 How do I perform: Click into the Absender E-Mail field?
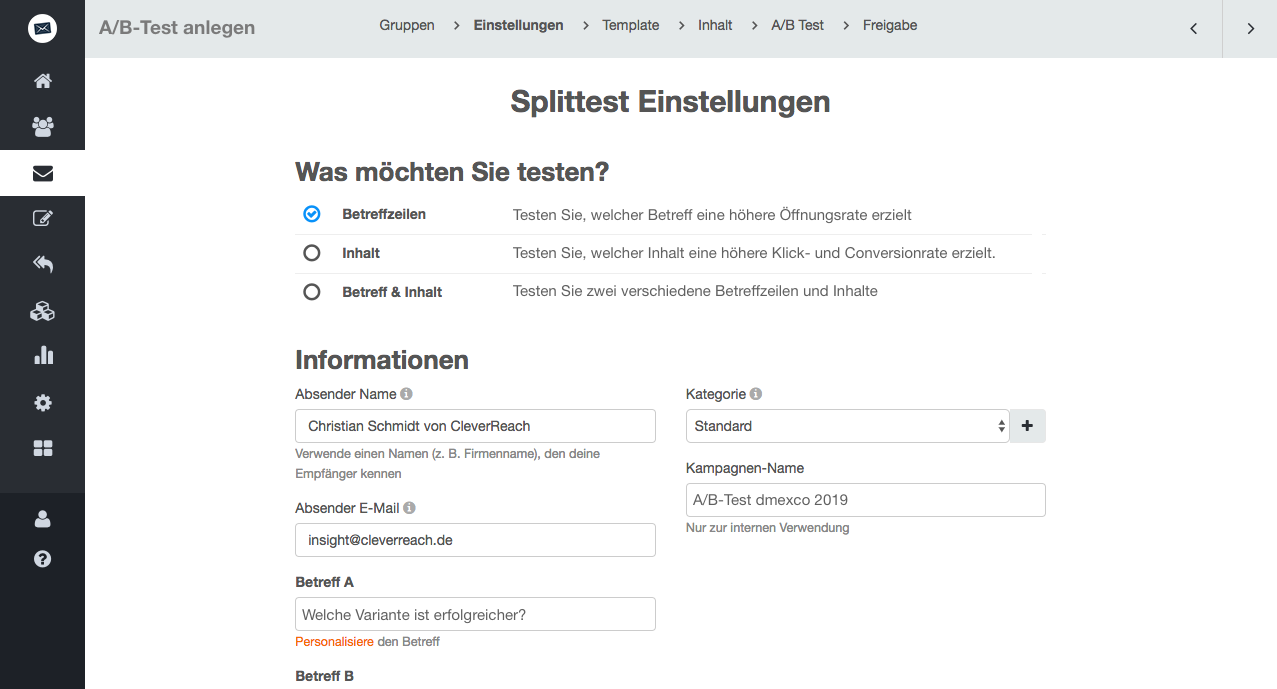(475, 540)
